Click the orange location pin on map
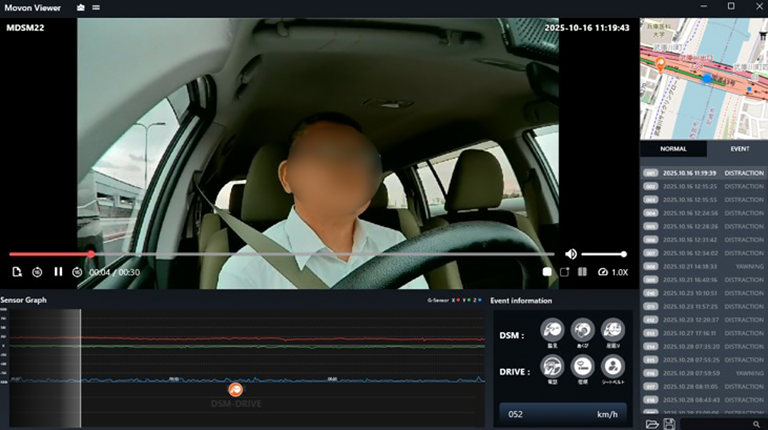 tap(660, 65)
